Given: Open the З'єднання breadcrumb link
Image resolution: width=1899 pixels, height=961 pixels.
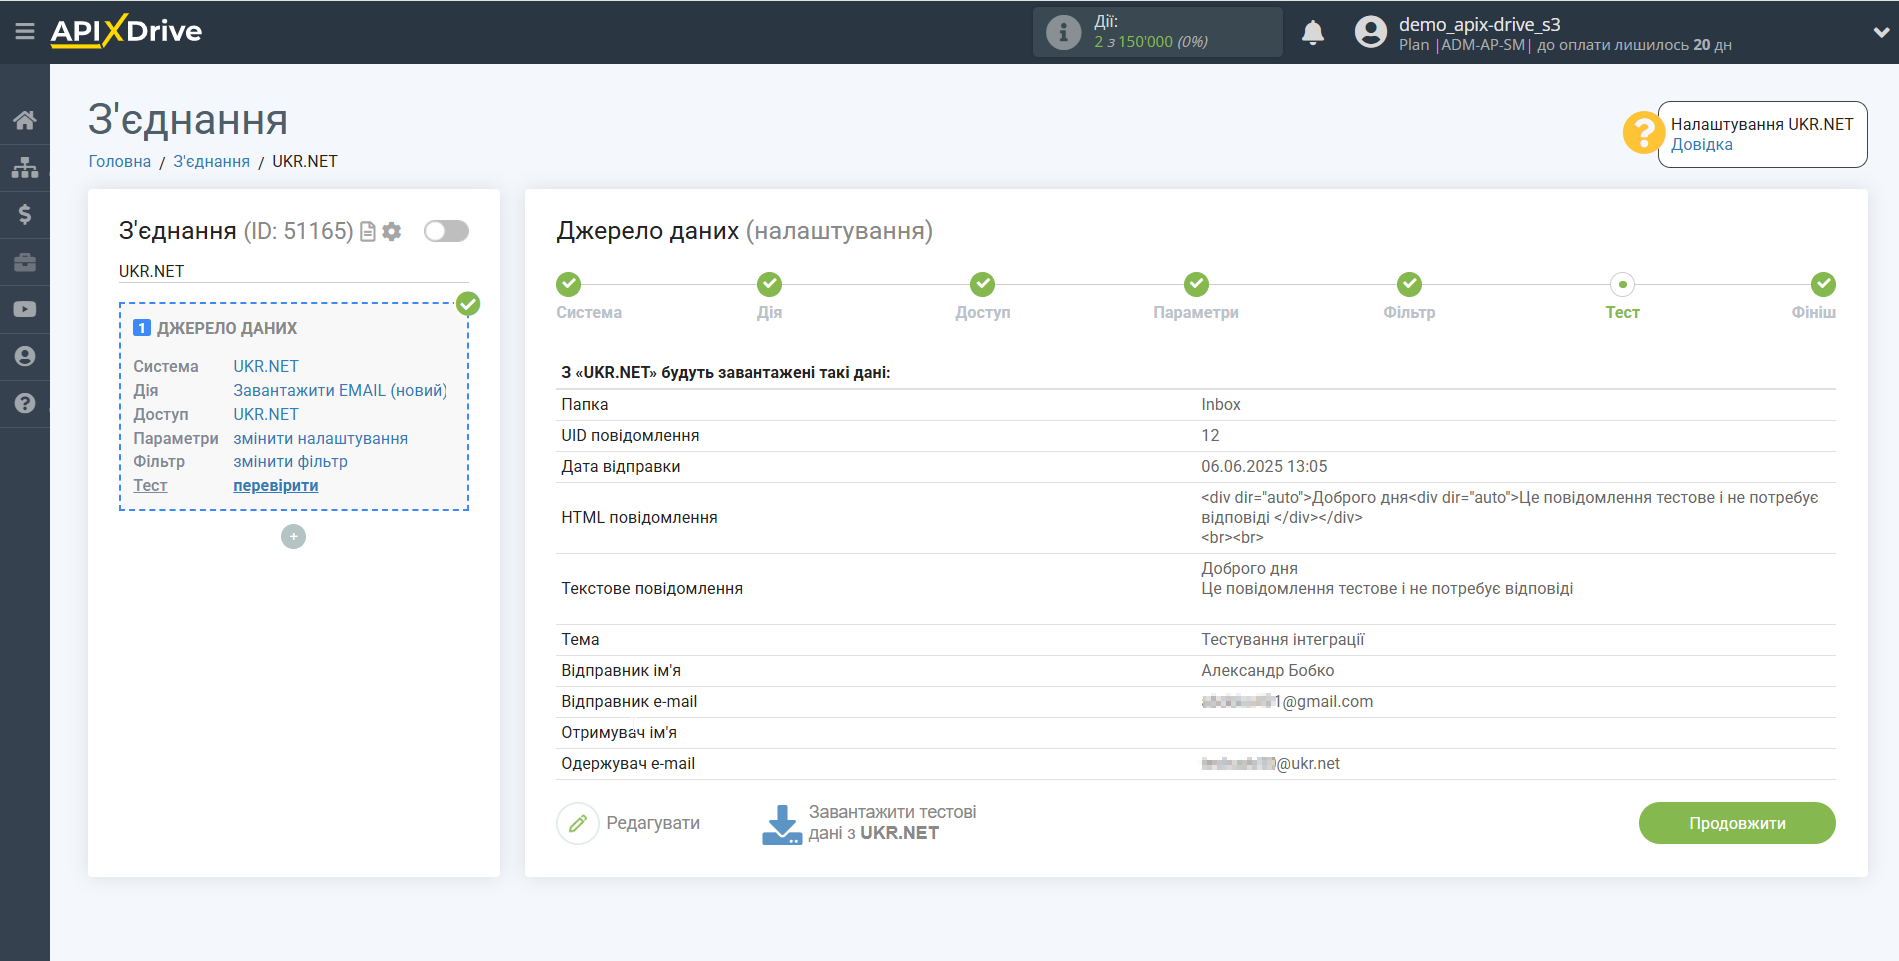Looking at the screenshot, I should click(x=212, y=161).
